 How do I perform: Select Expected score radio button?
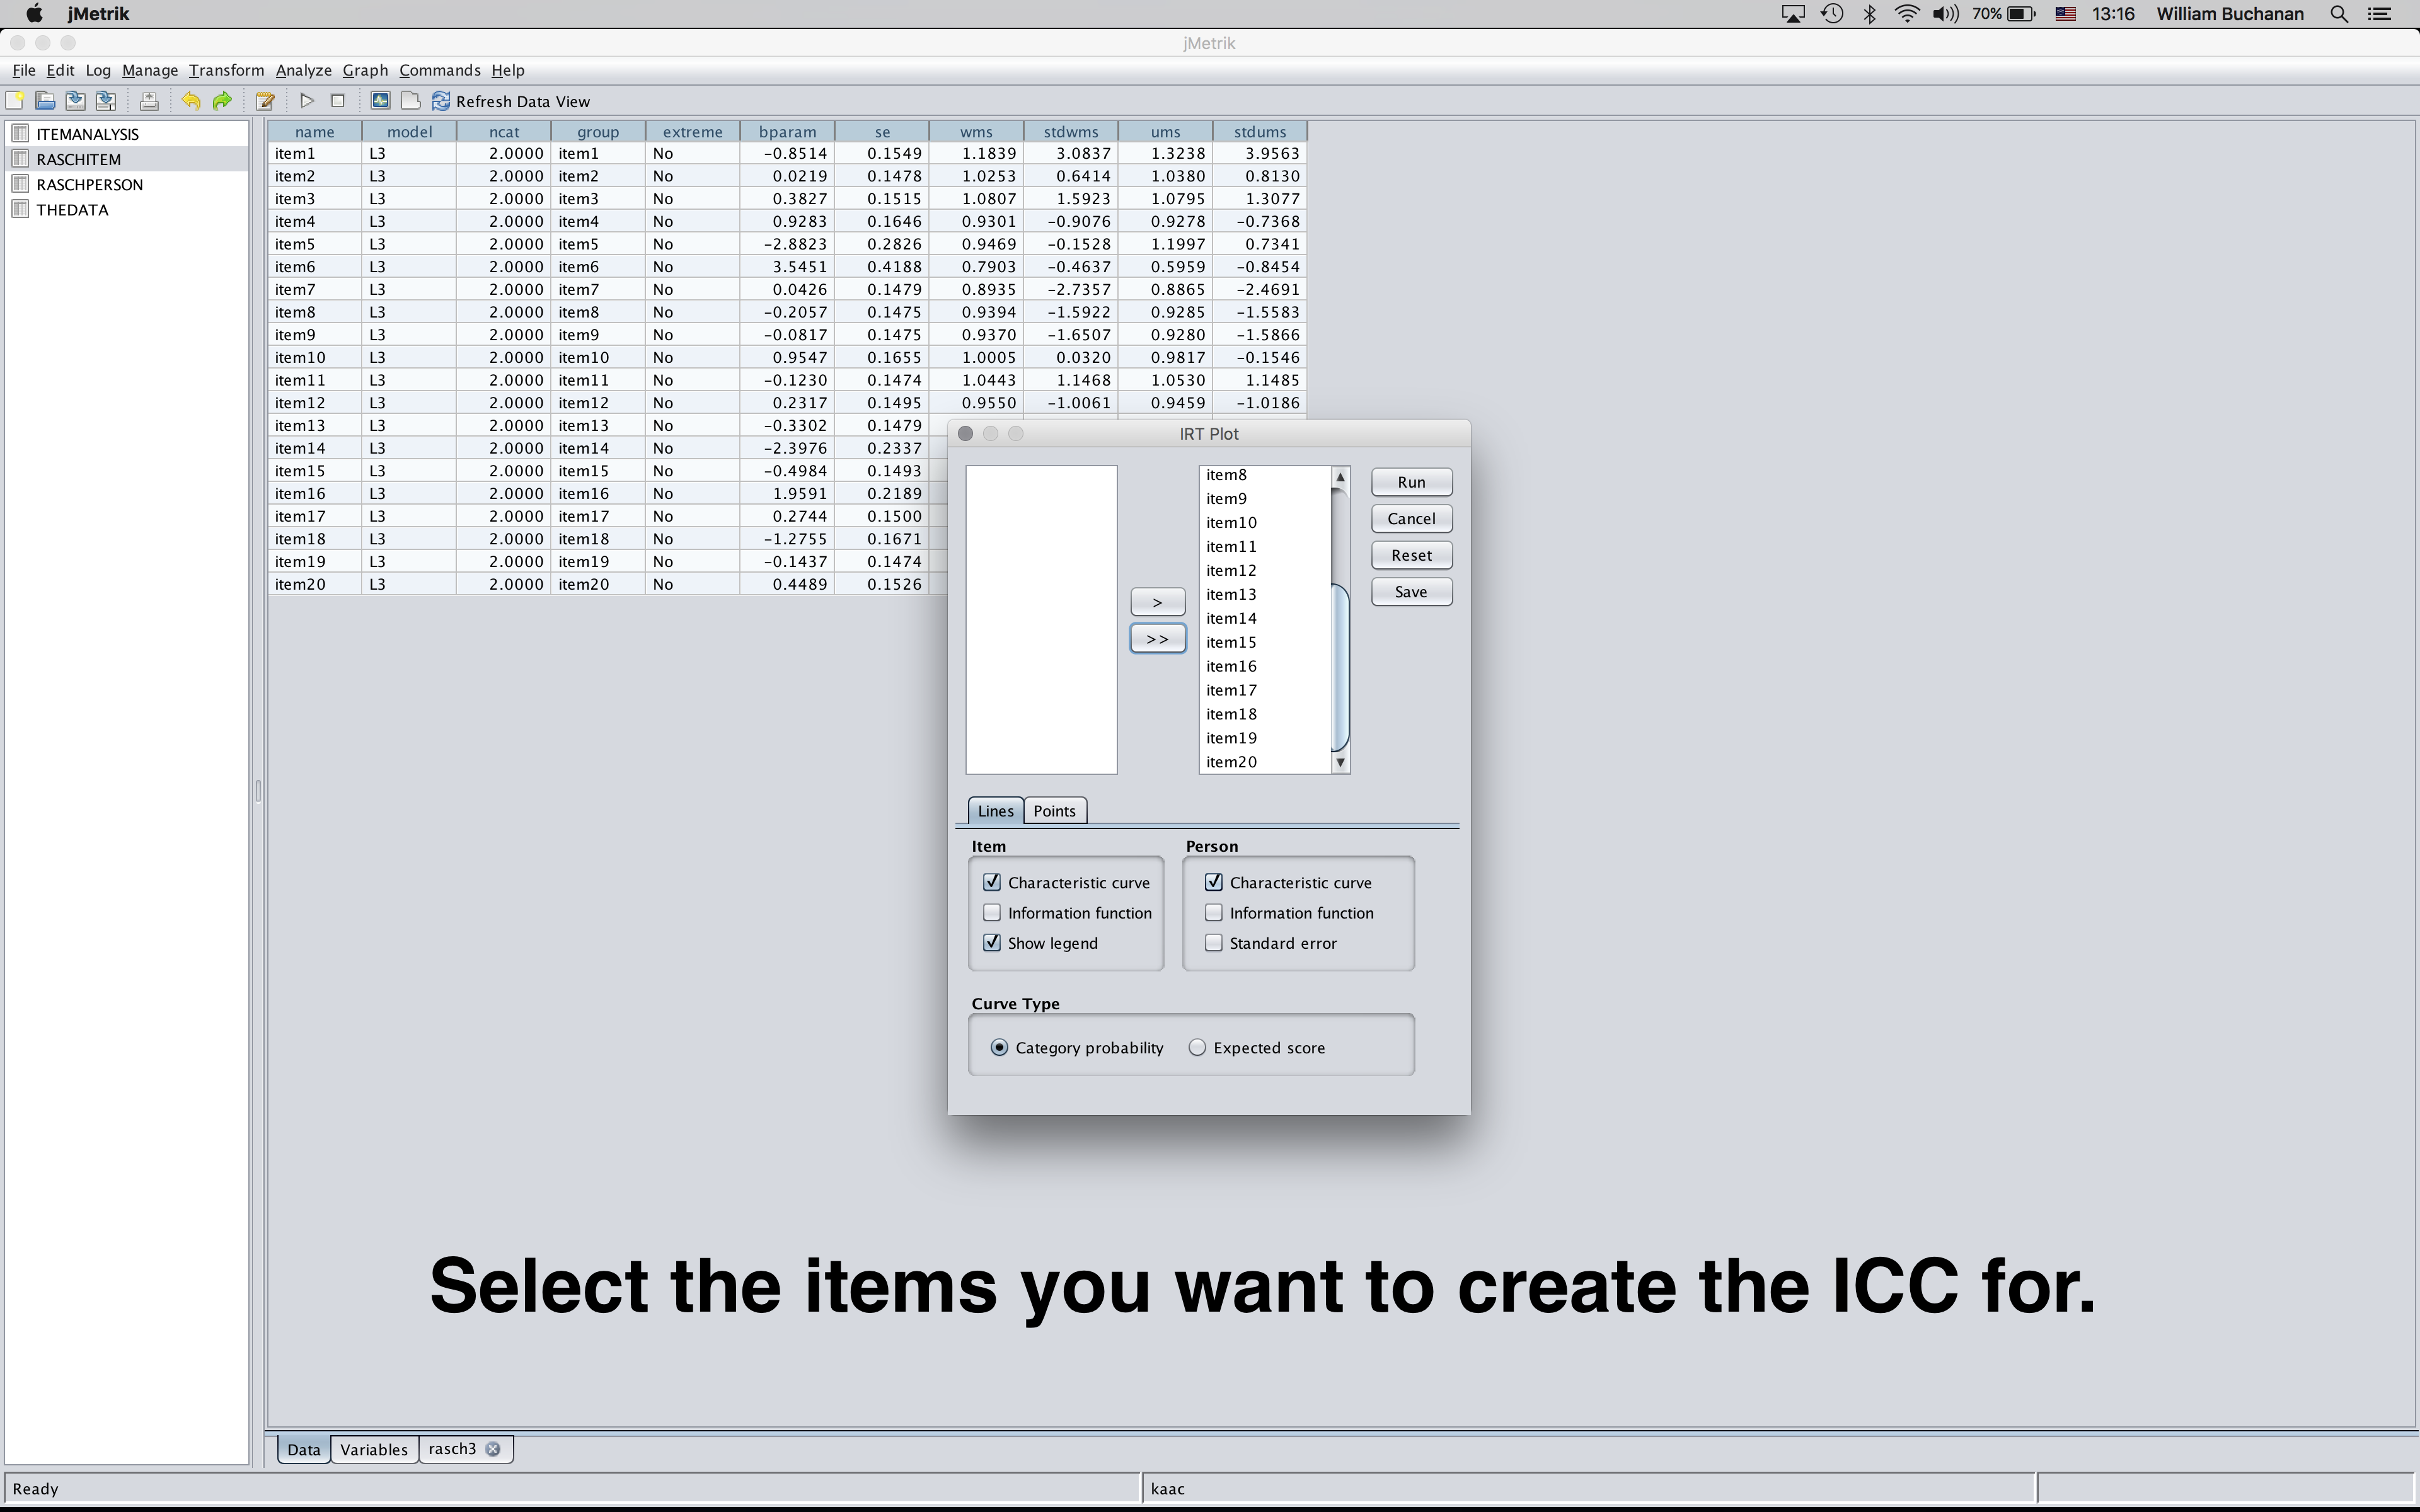pos(1197,1048)
